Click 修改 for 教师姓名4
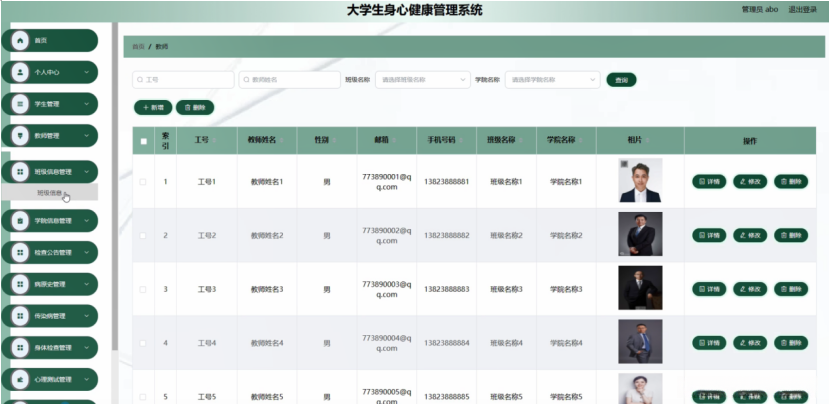Viewport: 832px width, 407px height. pos(750,343)
